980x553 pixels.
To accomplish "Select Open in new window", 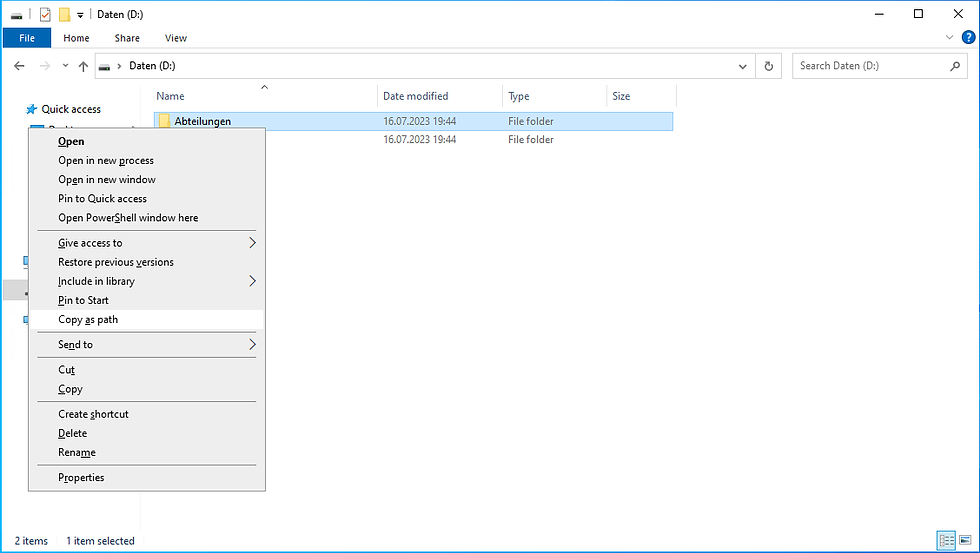I will point(147,180).
